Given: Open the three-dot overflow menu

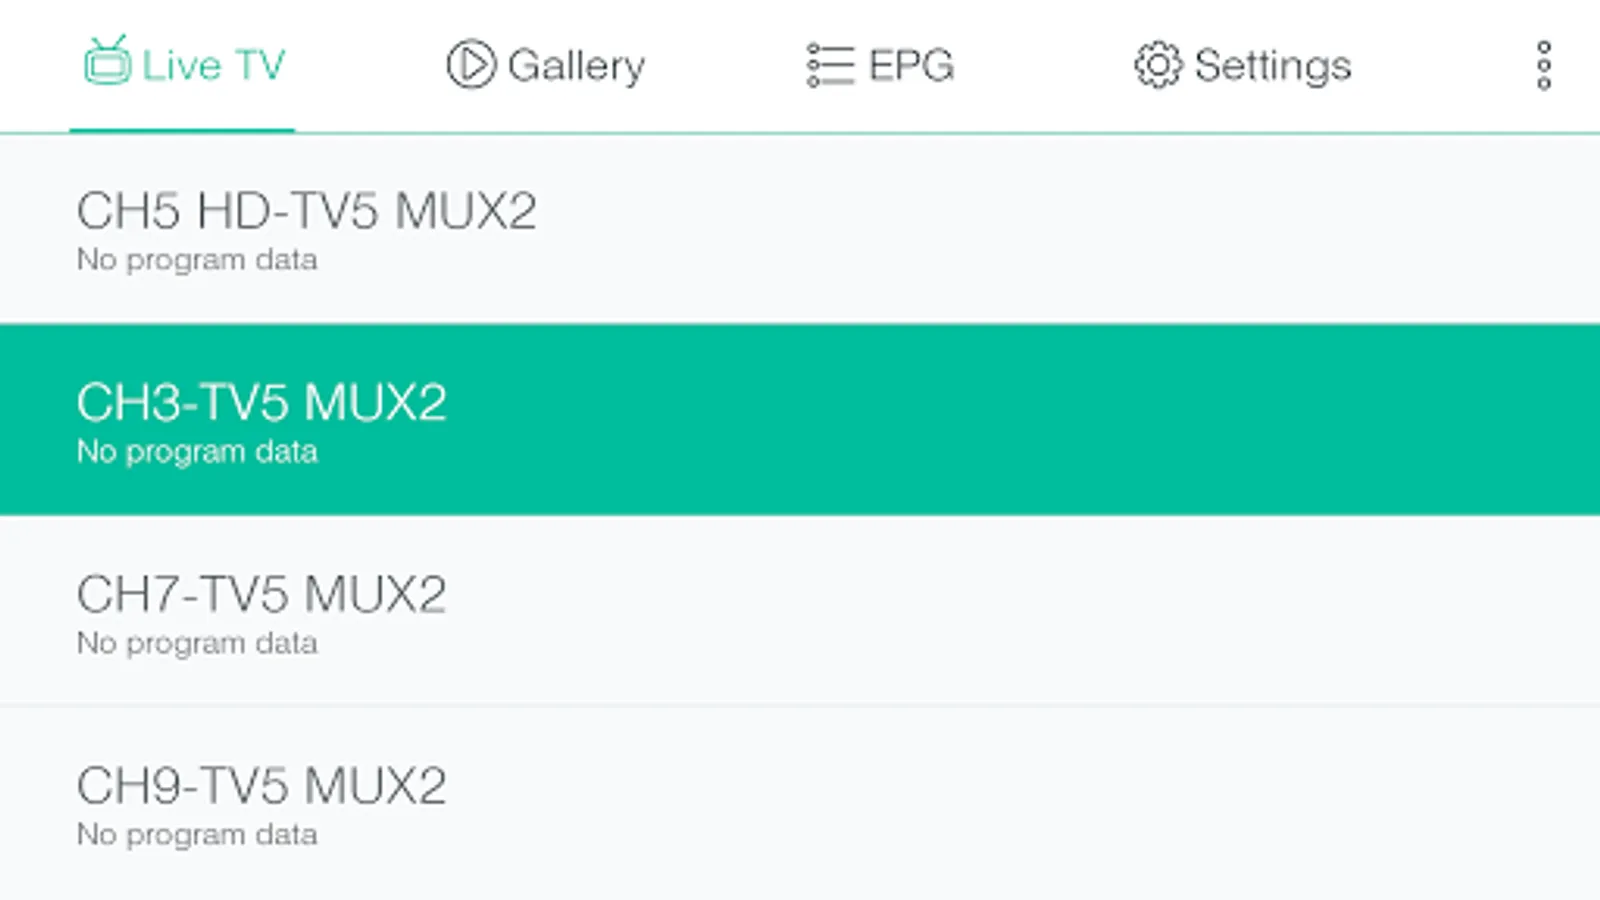Looking at the screenshot, I should pyautogui.click(x=1543, y=65).
